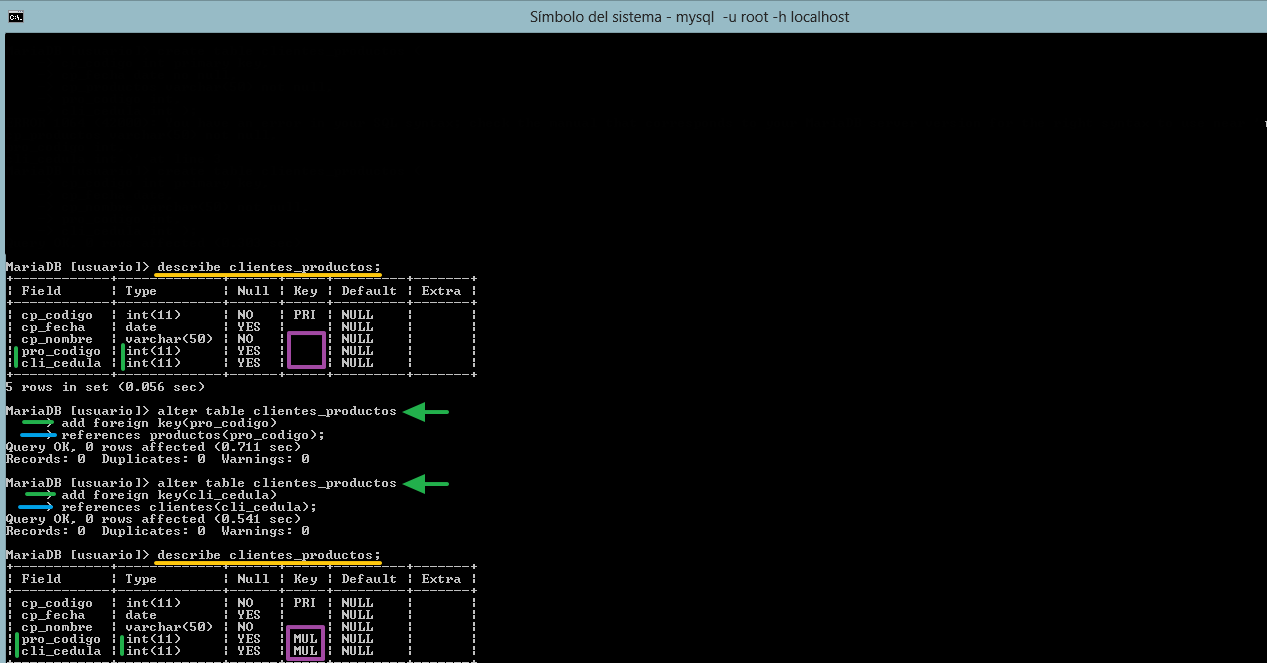
Task: Click the empty purple box in first table
Action: (x=306, y=351)
